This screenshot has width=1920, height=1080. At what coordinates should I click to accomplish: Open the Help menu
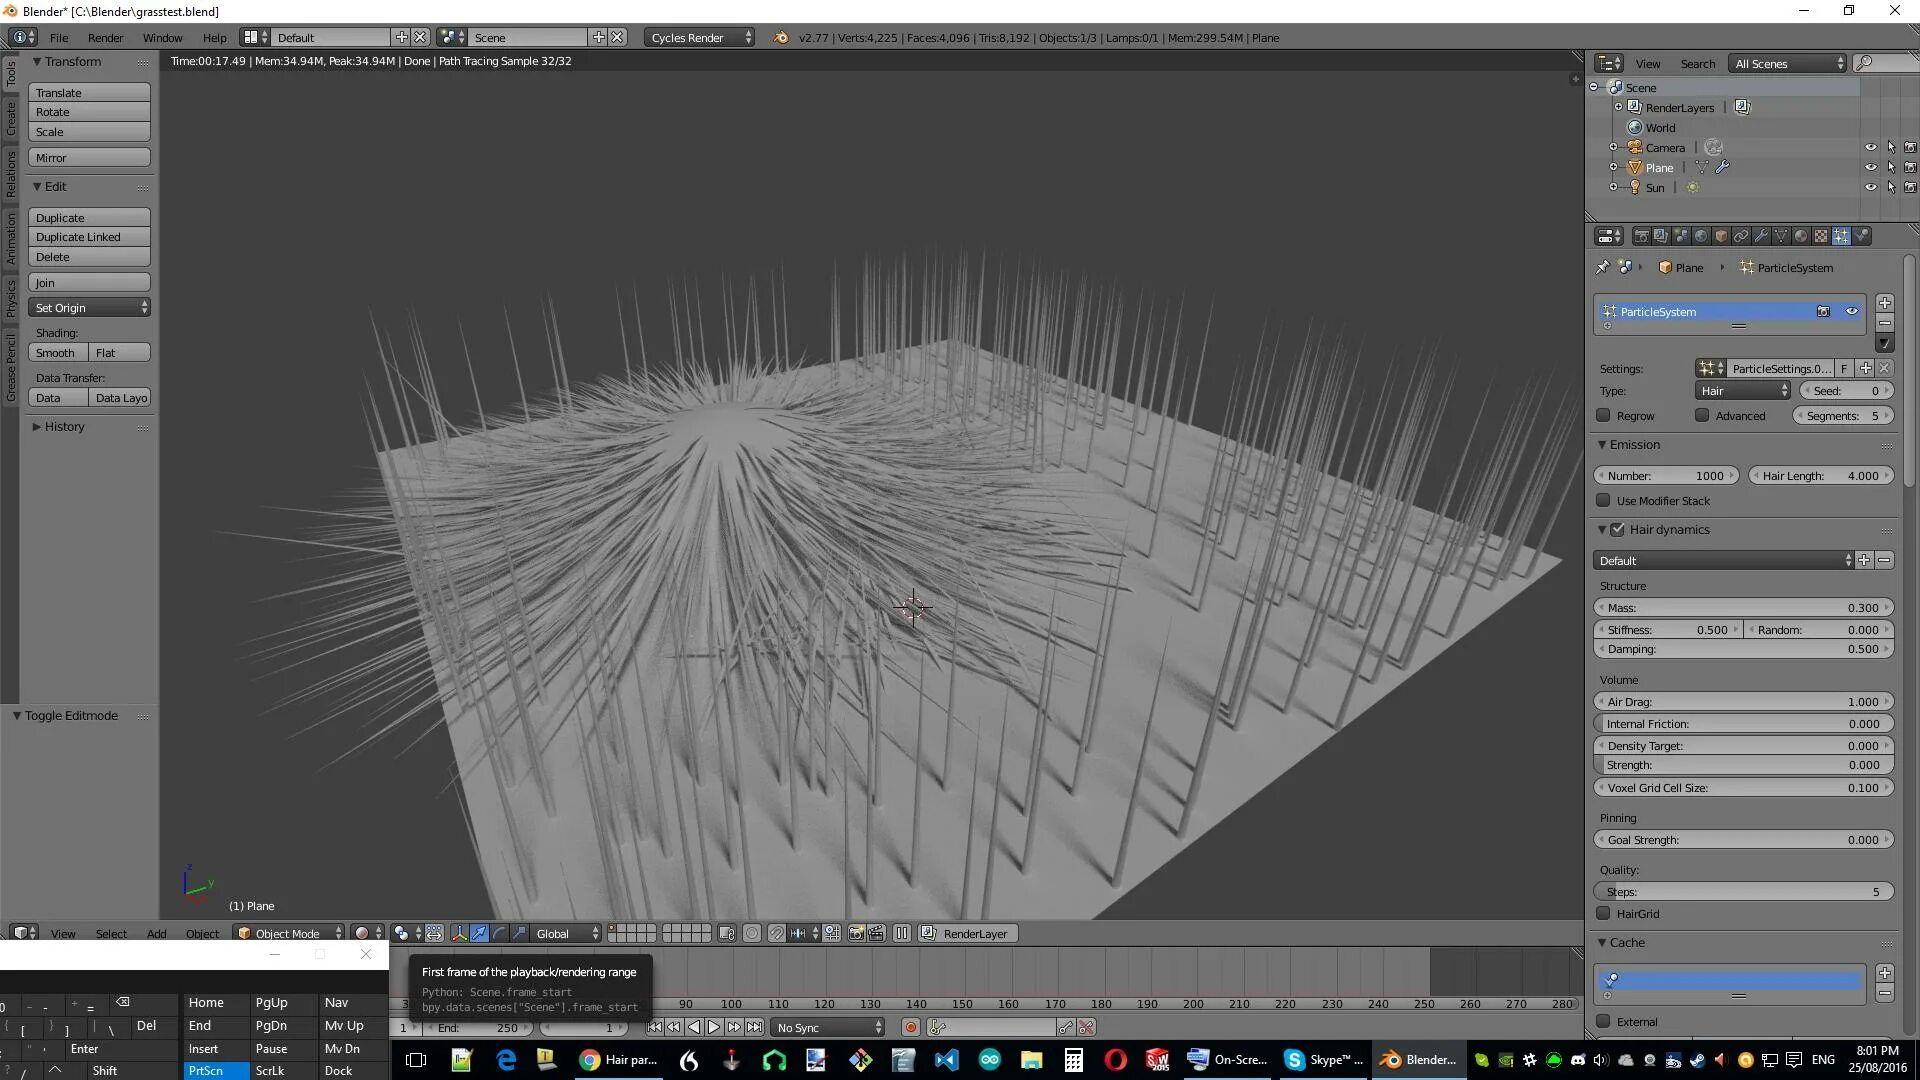pos(214,37)
